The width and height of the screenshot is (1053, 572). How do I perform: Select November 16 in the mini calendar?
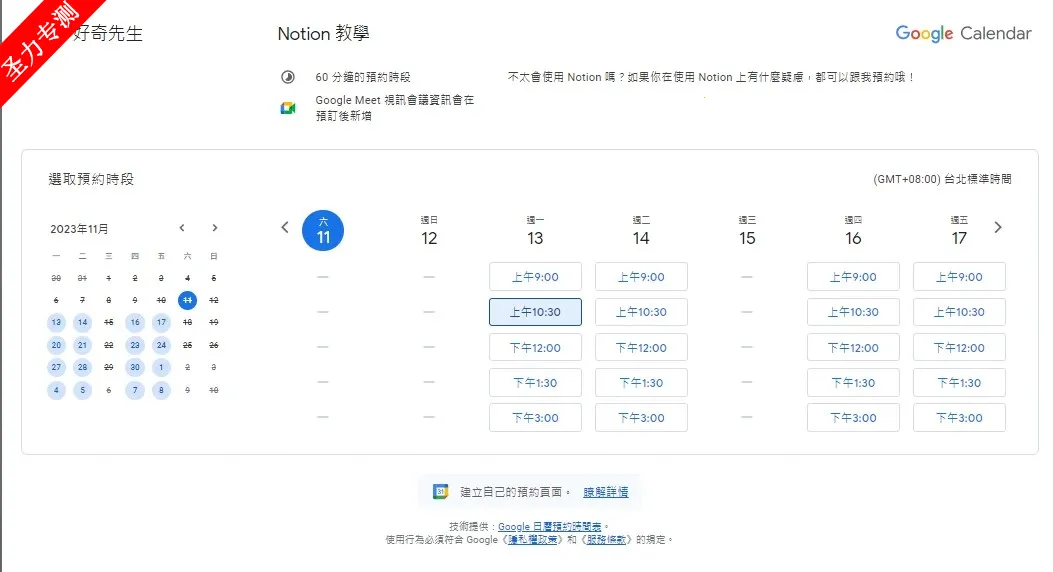click(x=135, y=322)
